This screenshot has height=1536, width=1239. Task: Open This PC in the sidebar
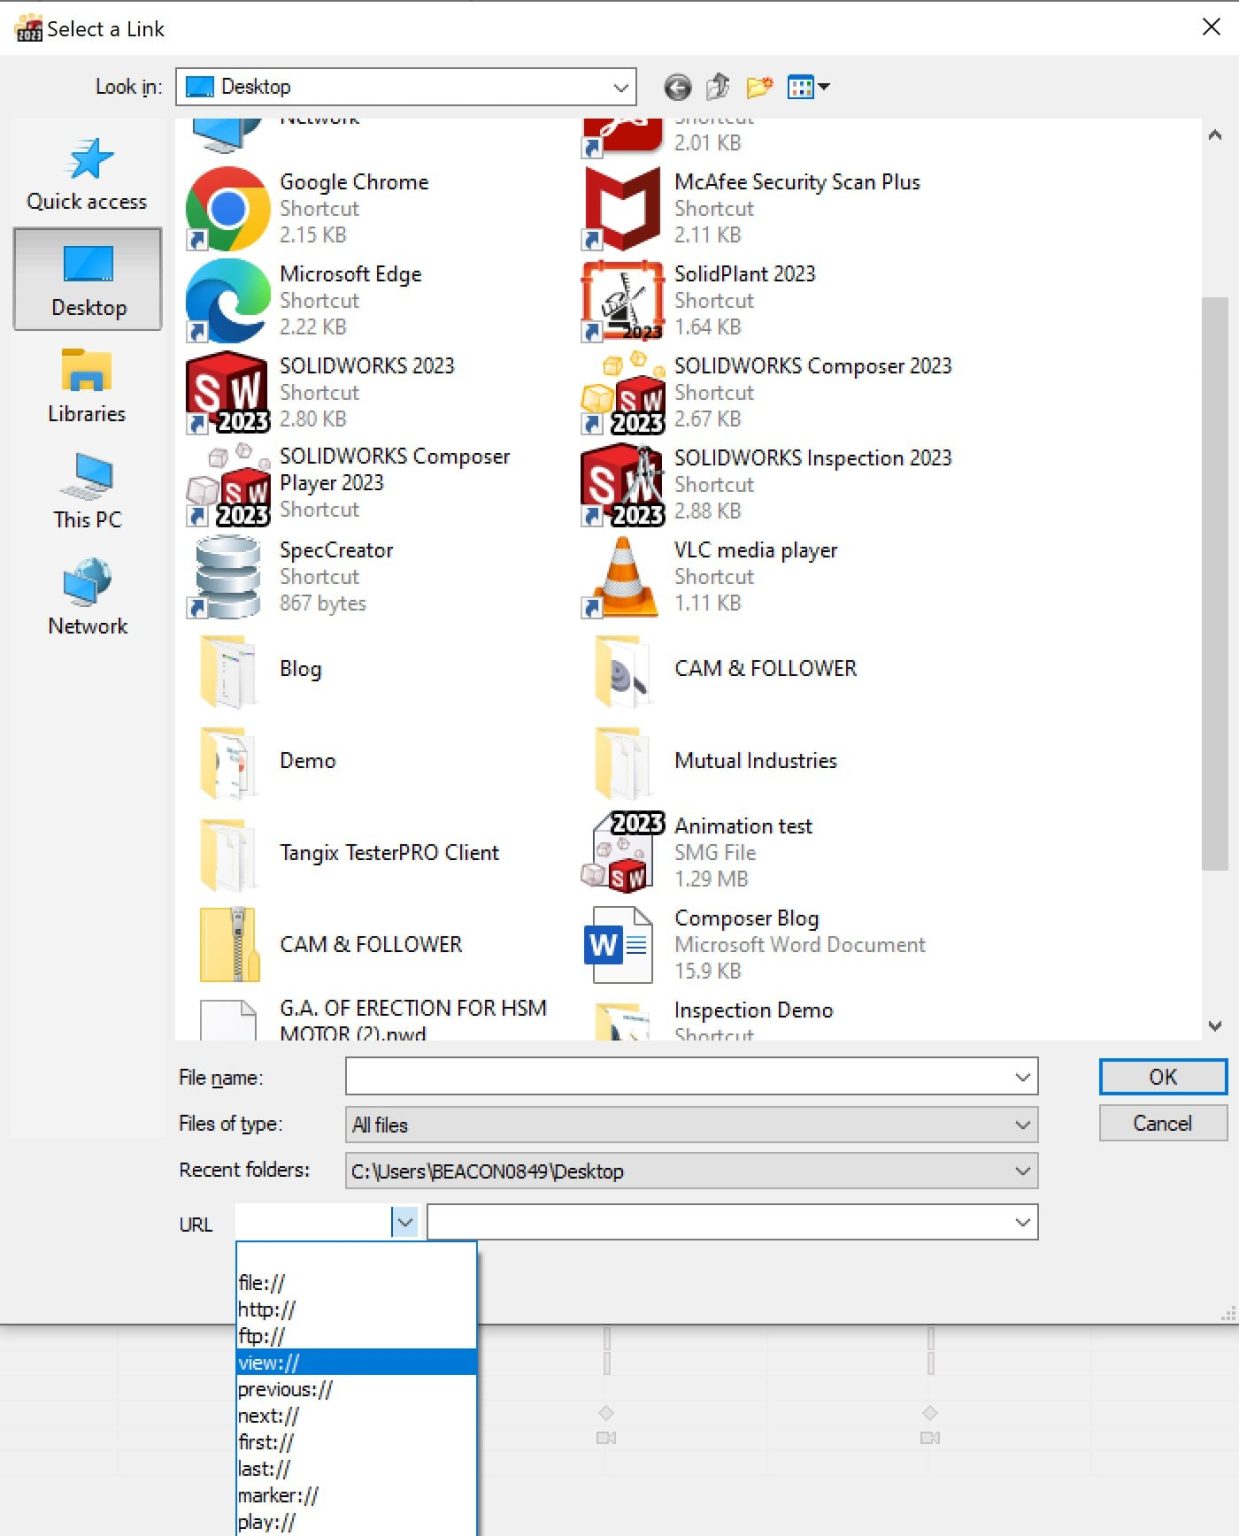pyautogui.click(x=87, y=491)
